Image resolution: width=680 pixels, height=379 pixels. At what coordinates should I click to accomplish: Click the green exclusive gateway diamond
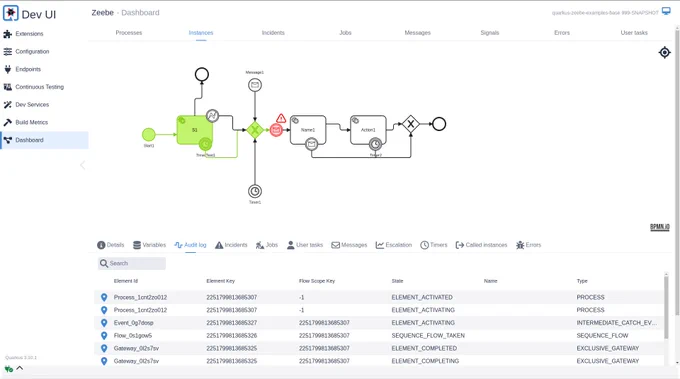(255, 130)
